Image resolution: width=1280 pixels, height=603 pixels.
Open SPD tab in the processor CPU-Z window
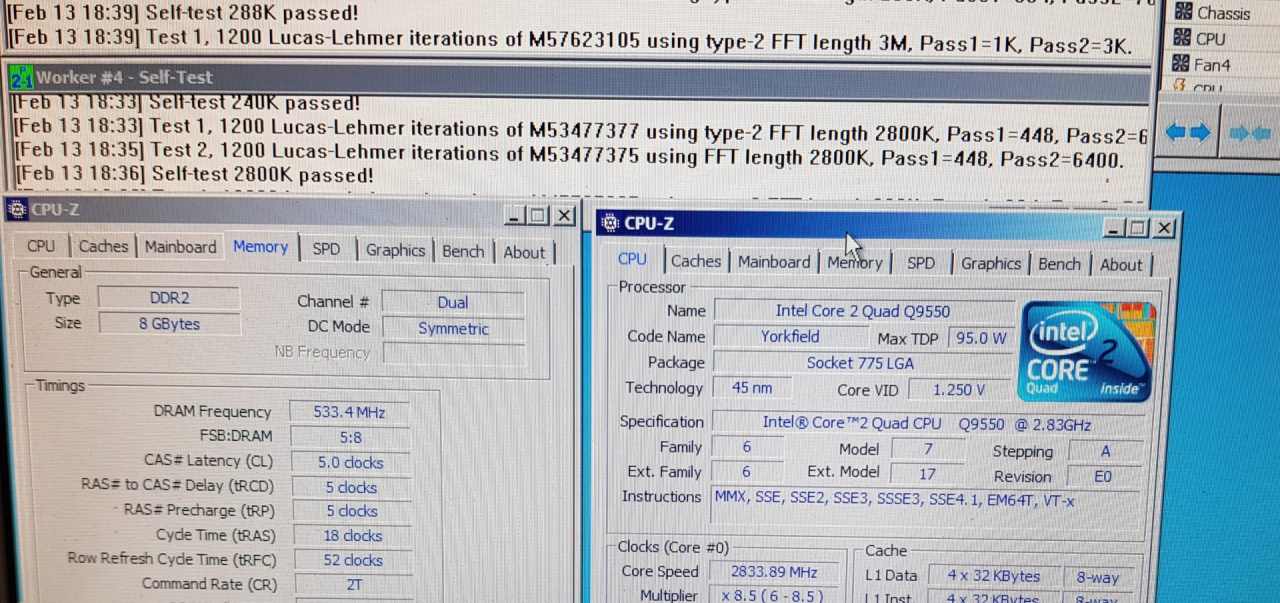tap(921, 263)
